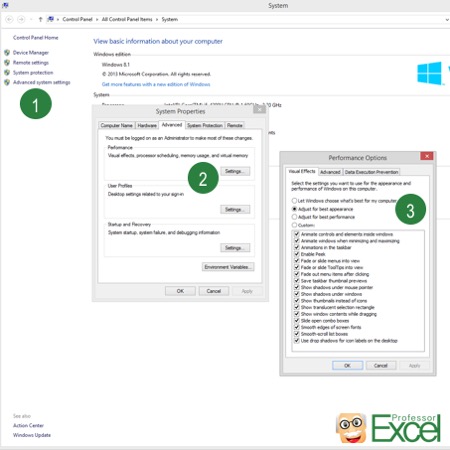Toggle Smooth edges of screen fonts
This screenshot has height=450, width=450.
[x=297, y=327]
